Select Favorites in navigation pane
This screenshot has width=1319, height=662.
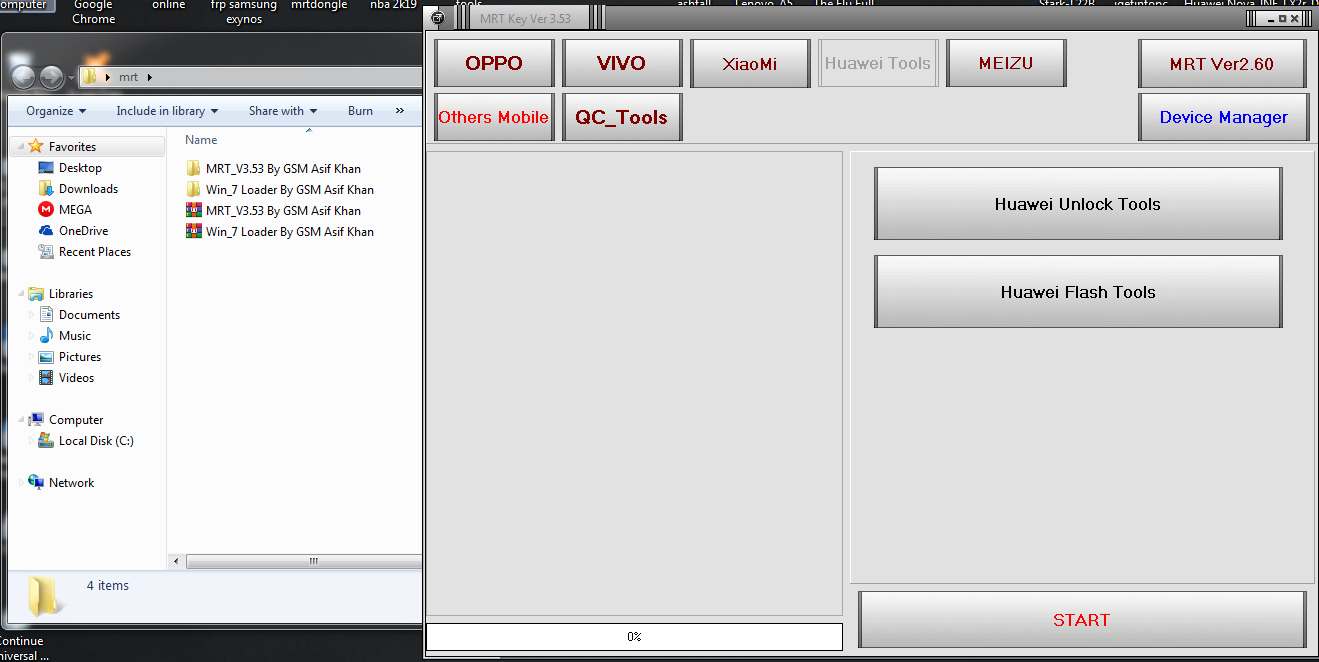coord(72,146)
